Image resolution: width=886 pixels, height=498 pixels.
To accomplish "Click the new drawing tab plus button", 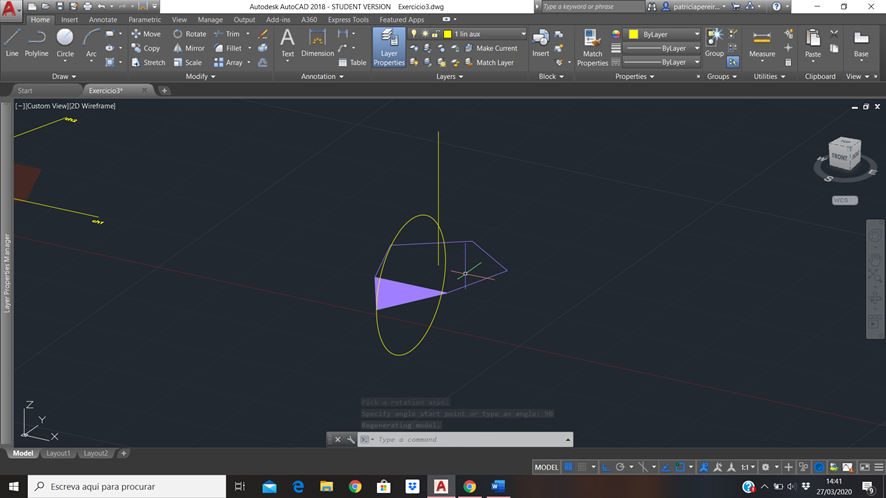I will [x=164, y=90].
